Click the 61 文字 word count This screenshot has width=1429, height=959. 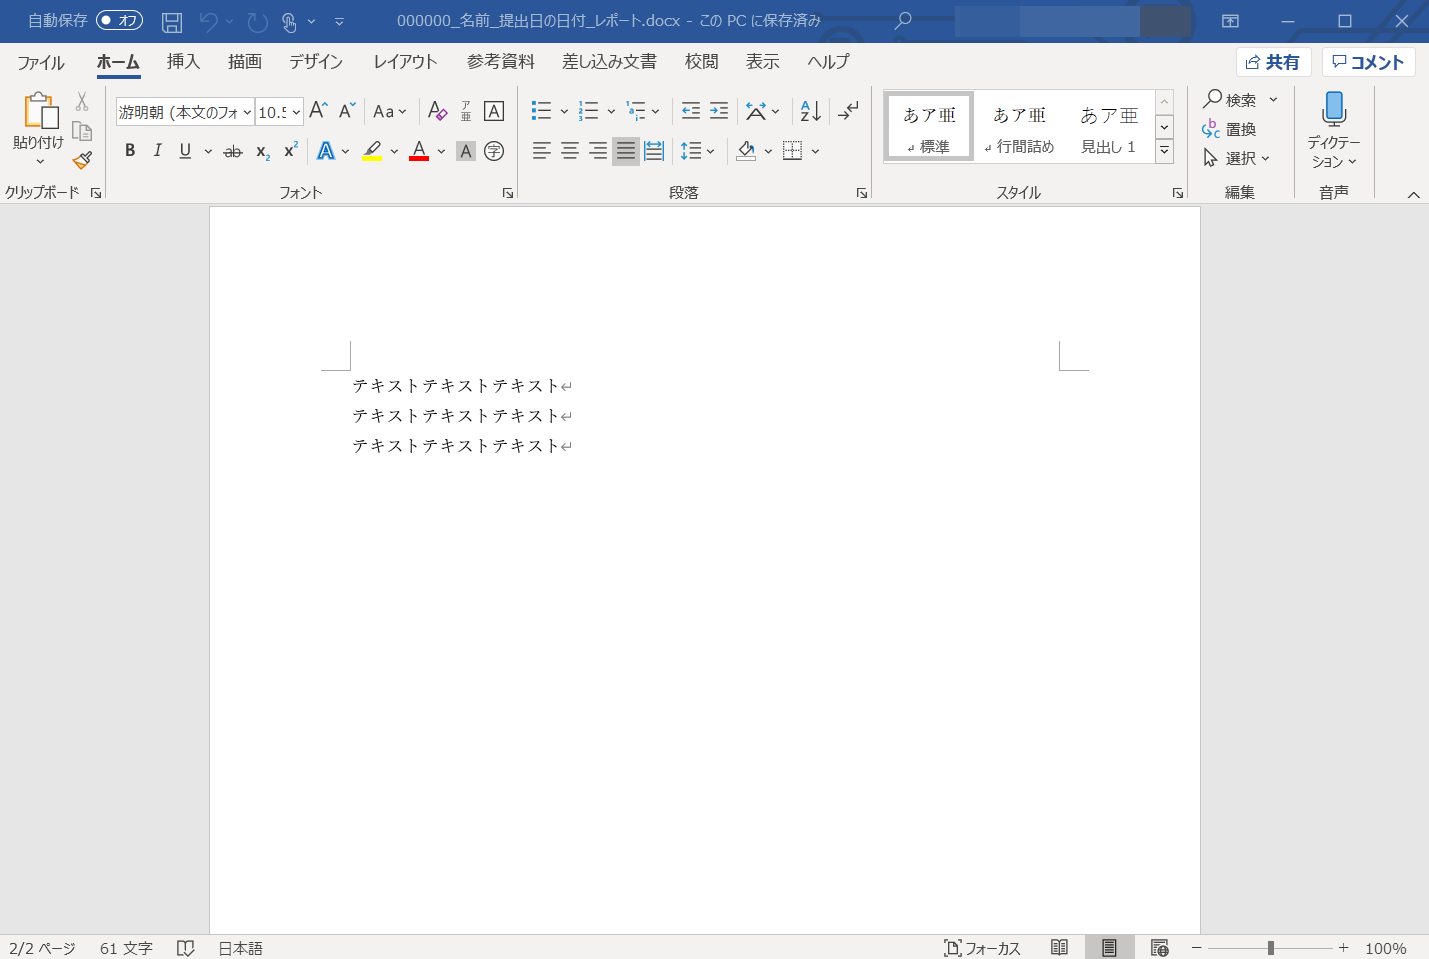[x=126, y=948]
